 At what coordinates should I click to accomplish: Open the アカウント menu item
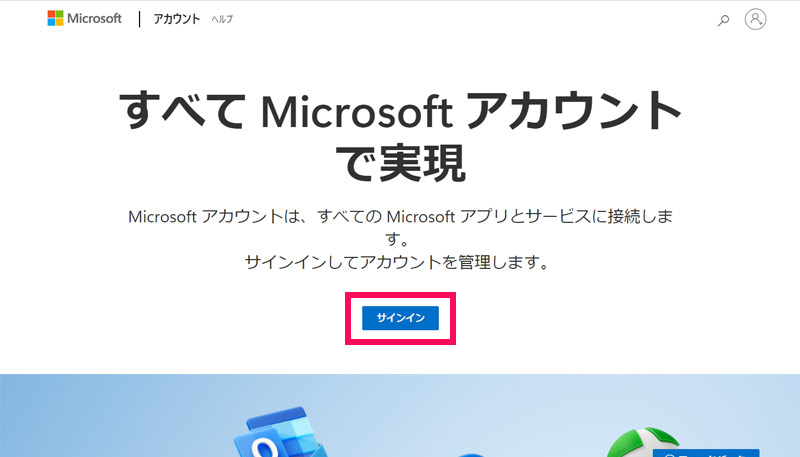177,19
